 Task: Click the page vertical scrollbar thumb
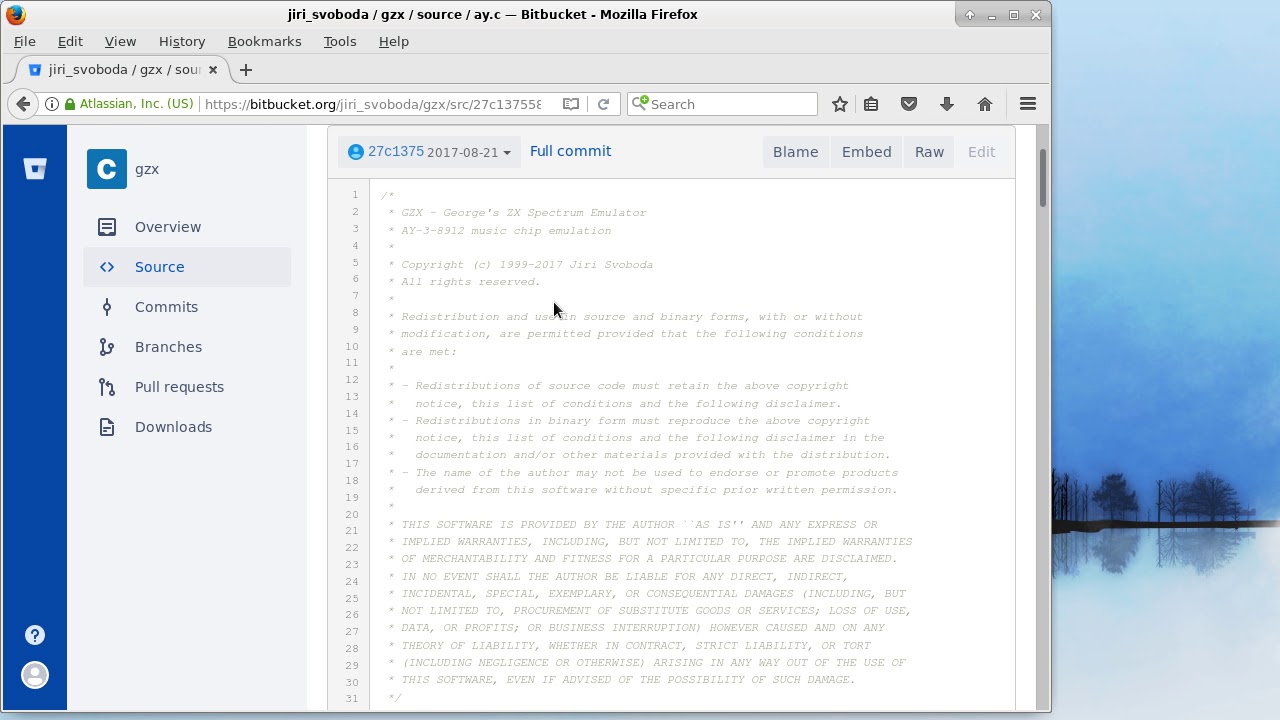(x=1043, y=178)
